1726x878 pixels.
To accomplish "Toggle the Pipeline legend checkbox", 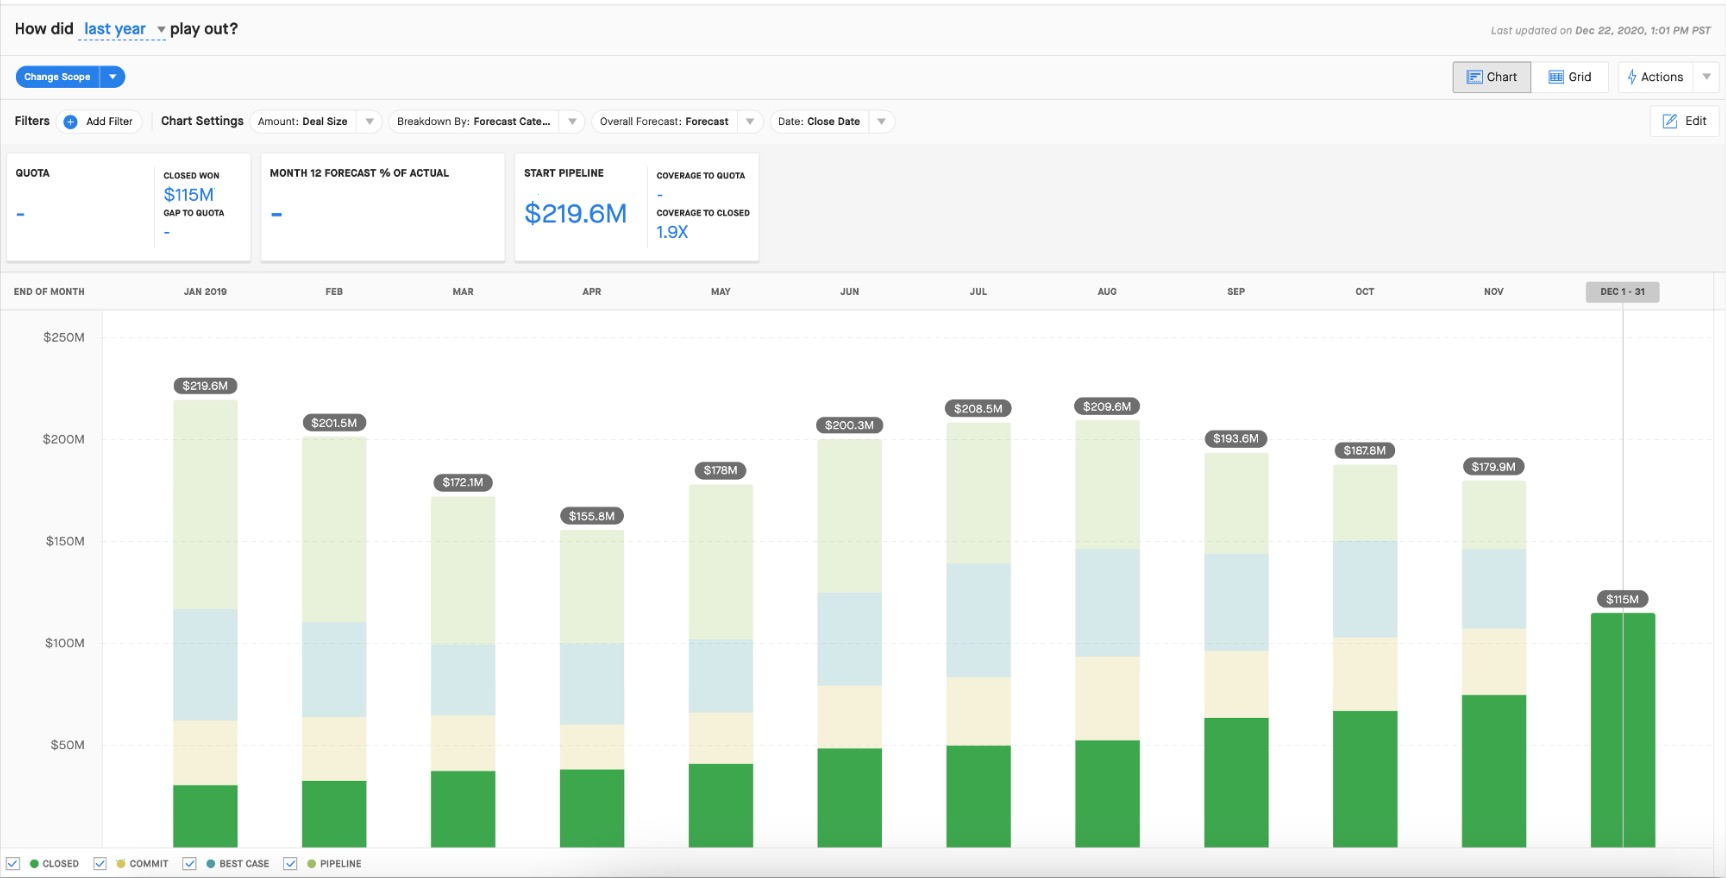I will tap(290, 863).
